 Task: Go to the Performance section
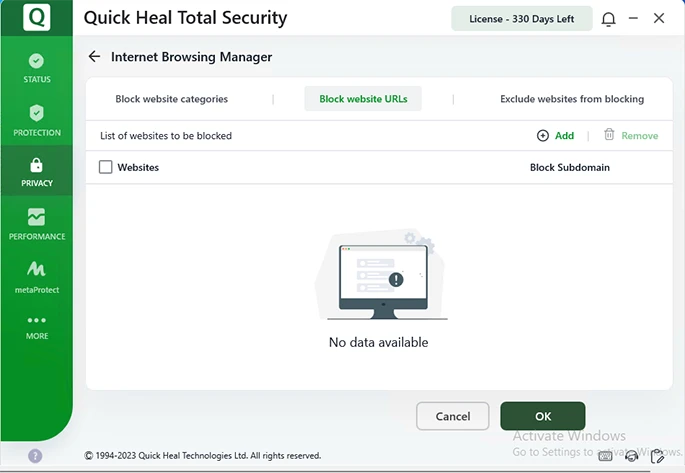[x=37, y=224]
